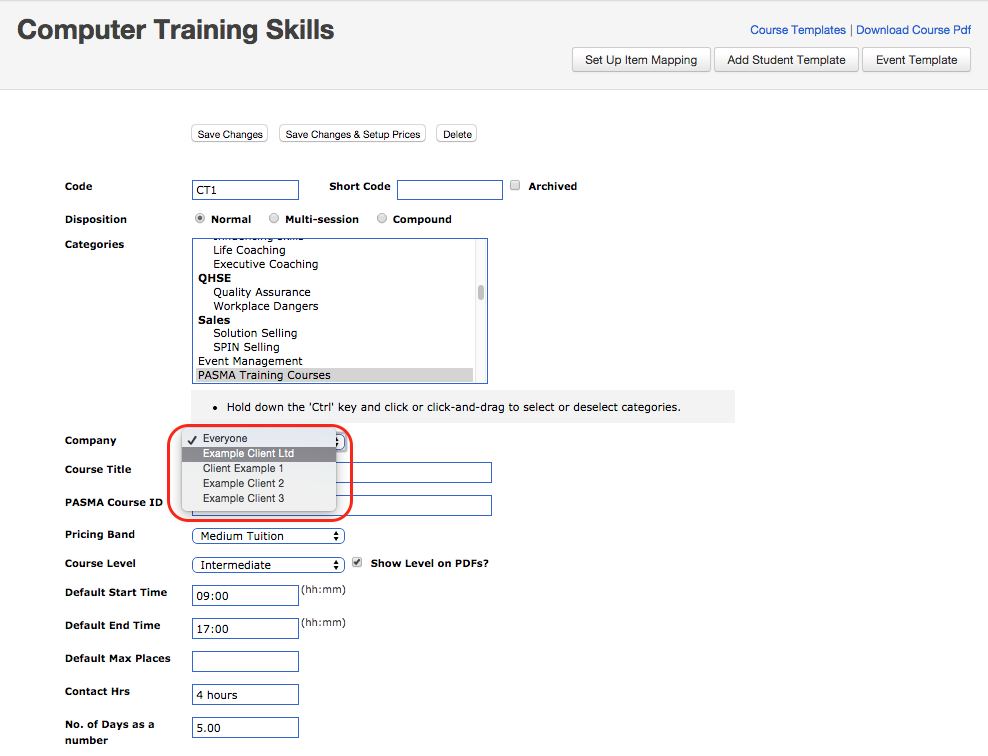The height and width of the screenshot is (756, 988).
Task: Click the PASMA Course ID input field
Action: (x=414, y=505)
